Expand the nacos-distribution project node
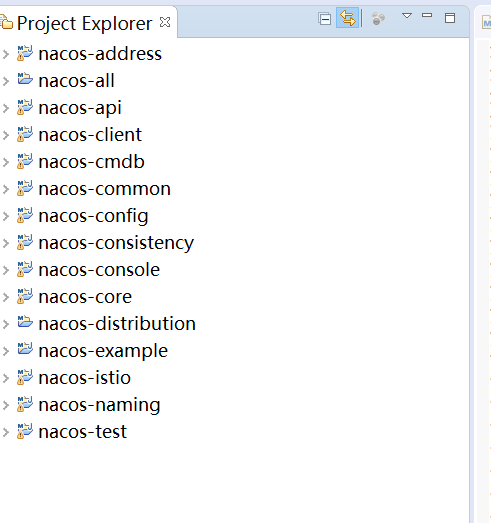Image resolution: width=491 pixels, height=523 pixels. [x=6, y=324]
